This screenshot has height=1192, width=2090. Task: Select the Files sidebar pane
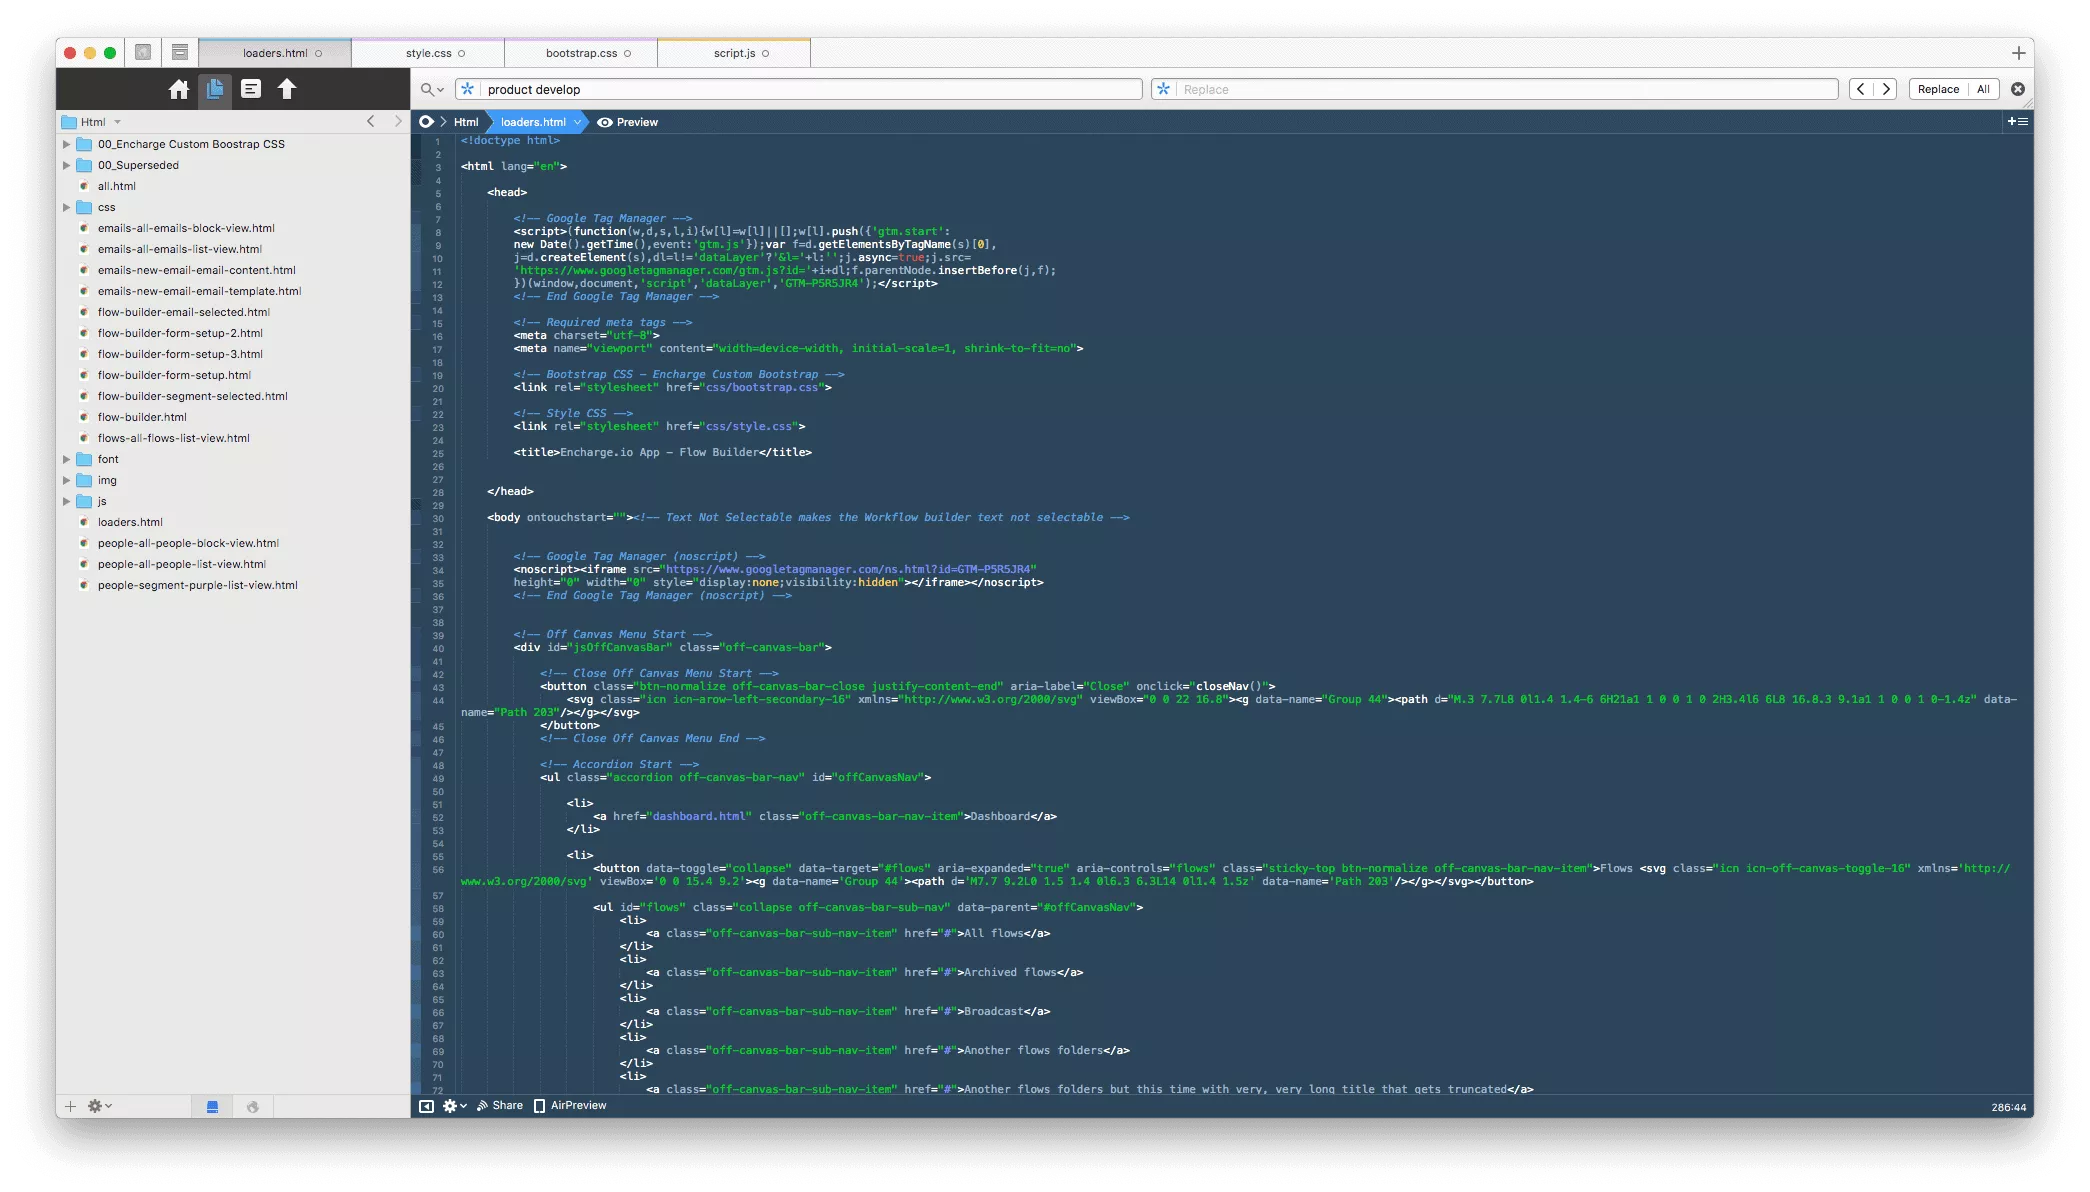pyautogui.click(x=215, y=90)
